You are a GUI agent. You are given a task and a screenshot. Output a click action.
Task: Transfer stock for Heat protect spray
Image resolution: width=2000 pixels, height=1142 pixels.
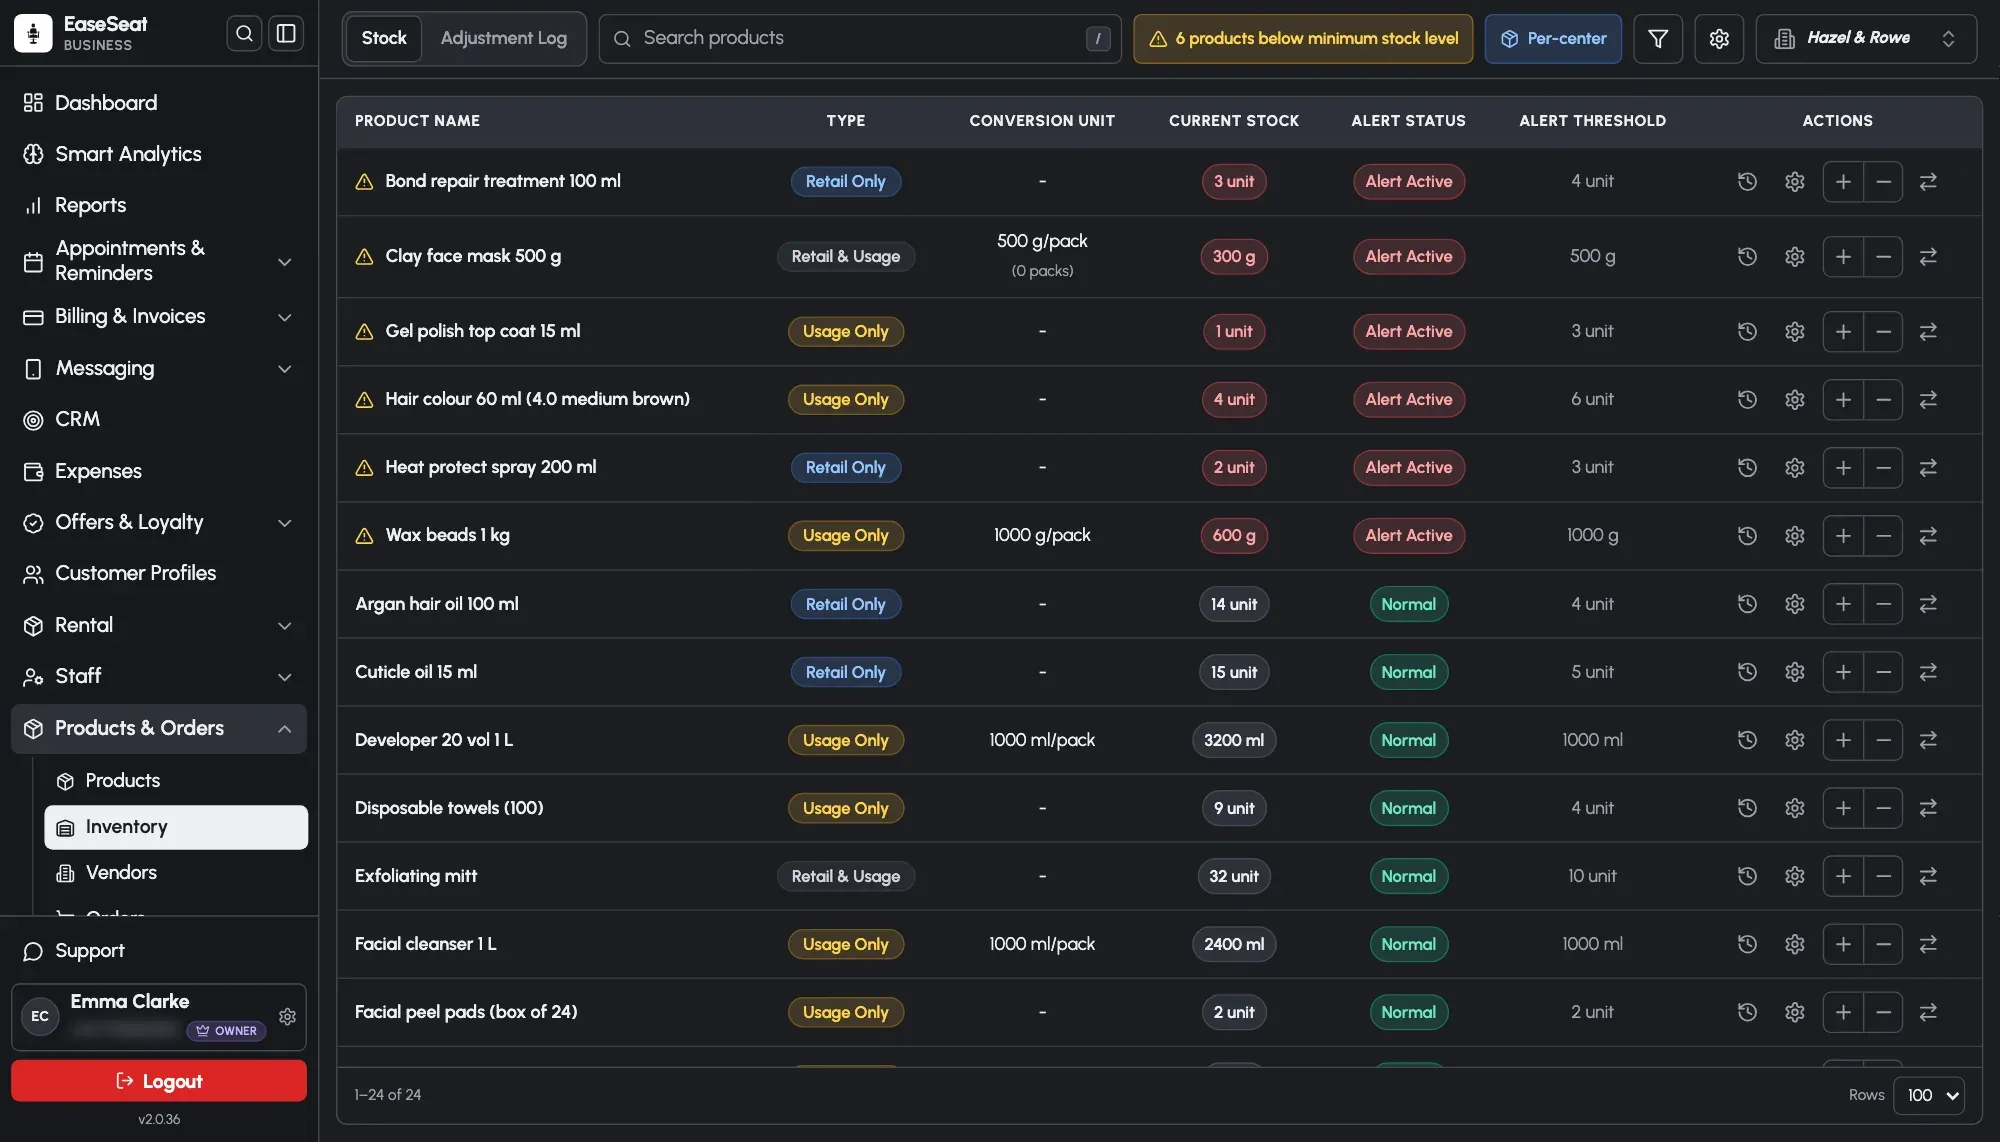pyautogui.click(x=1928, y=467)
